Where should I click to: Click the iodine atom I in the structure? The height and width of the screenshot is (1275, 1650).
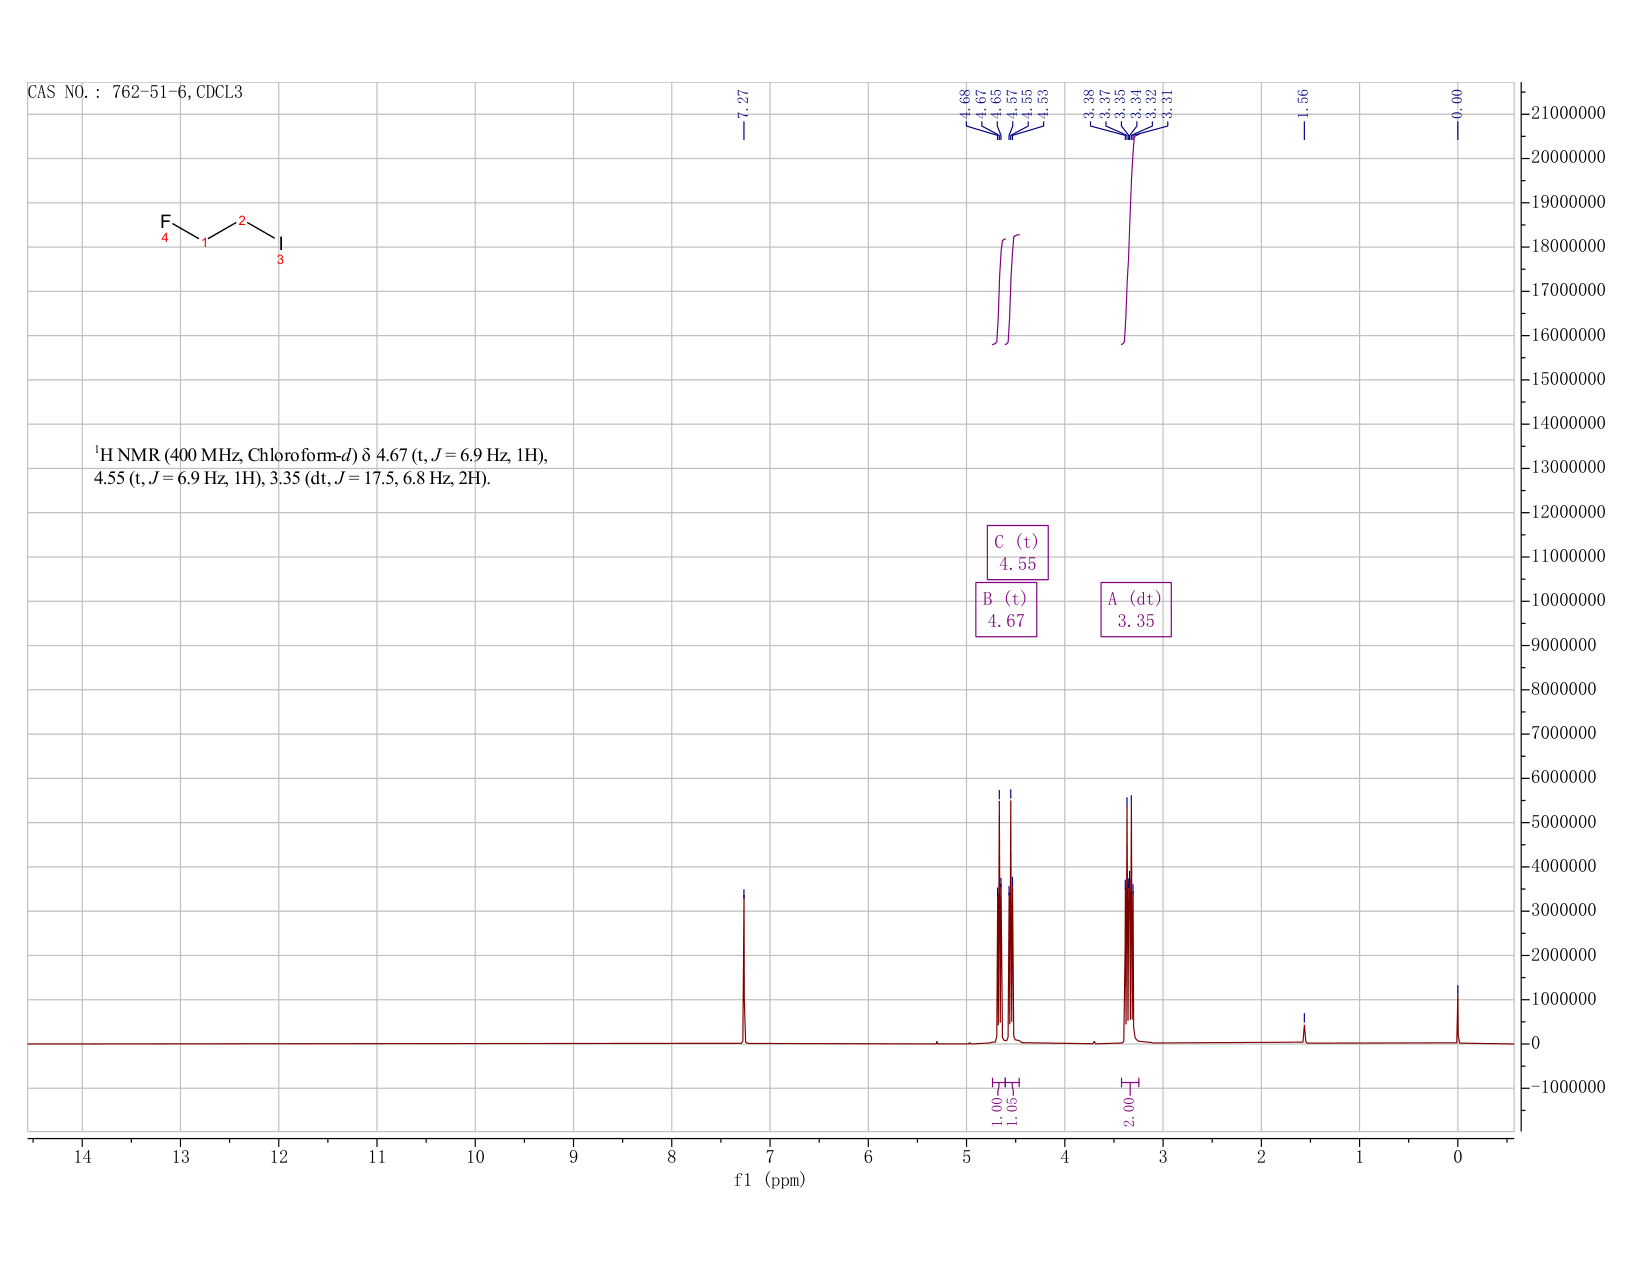281,243
